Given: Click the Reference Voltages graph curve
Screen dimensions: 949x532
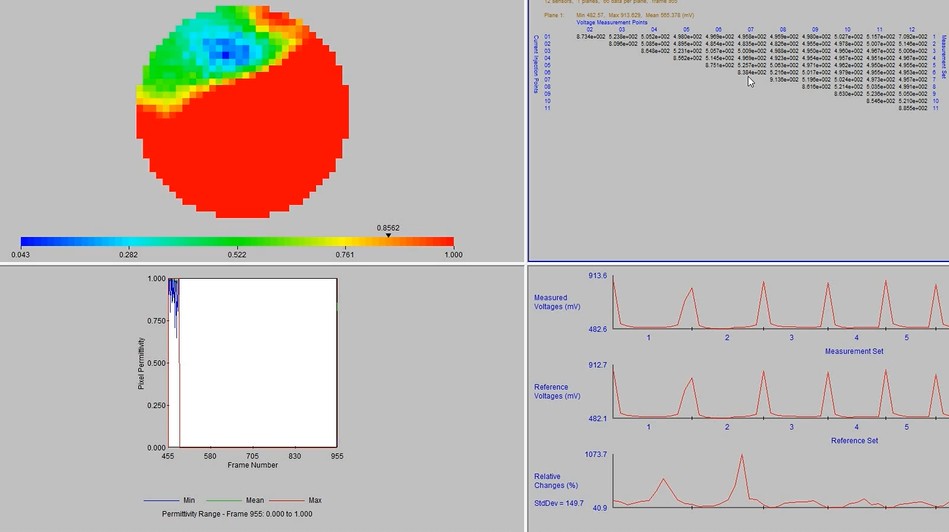Looking at the screenshot, I should 781,392.
